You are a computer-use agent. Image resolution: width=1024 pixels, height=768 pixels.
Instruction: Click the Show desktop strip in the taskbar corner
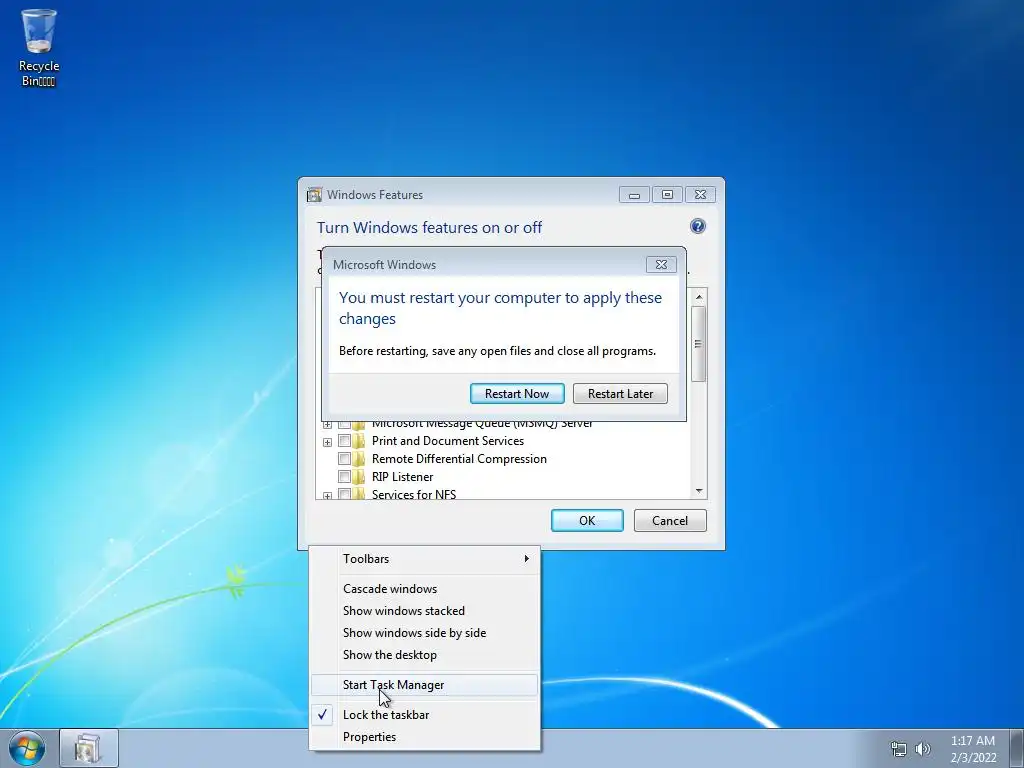tap(1017, 748)
